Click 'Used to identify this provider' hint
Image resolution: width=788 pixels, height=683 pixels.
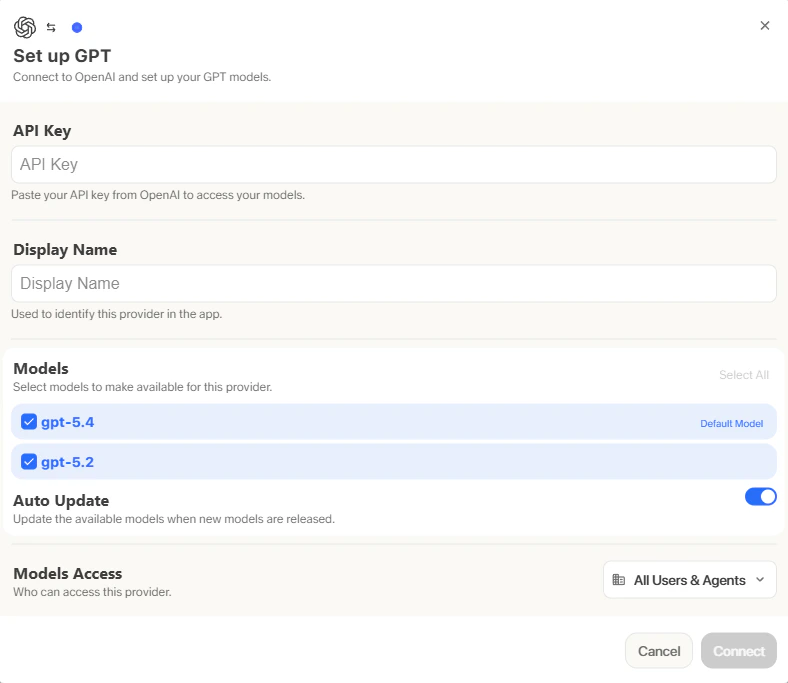click(117, 314)
